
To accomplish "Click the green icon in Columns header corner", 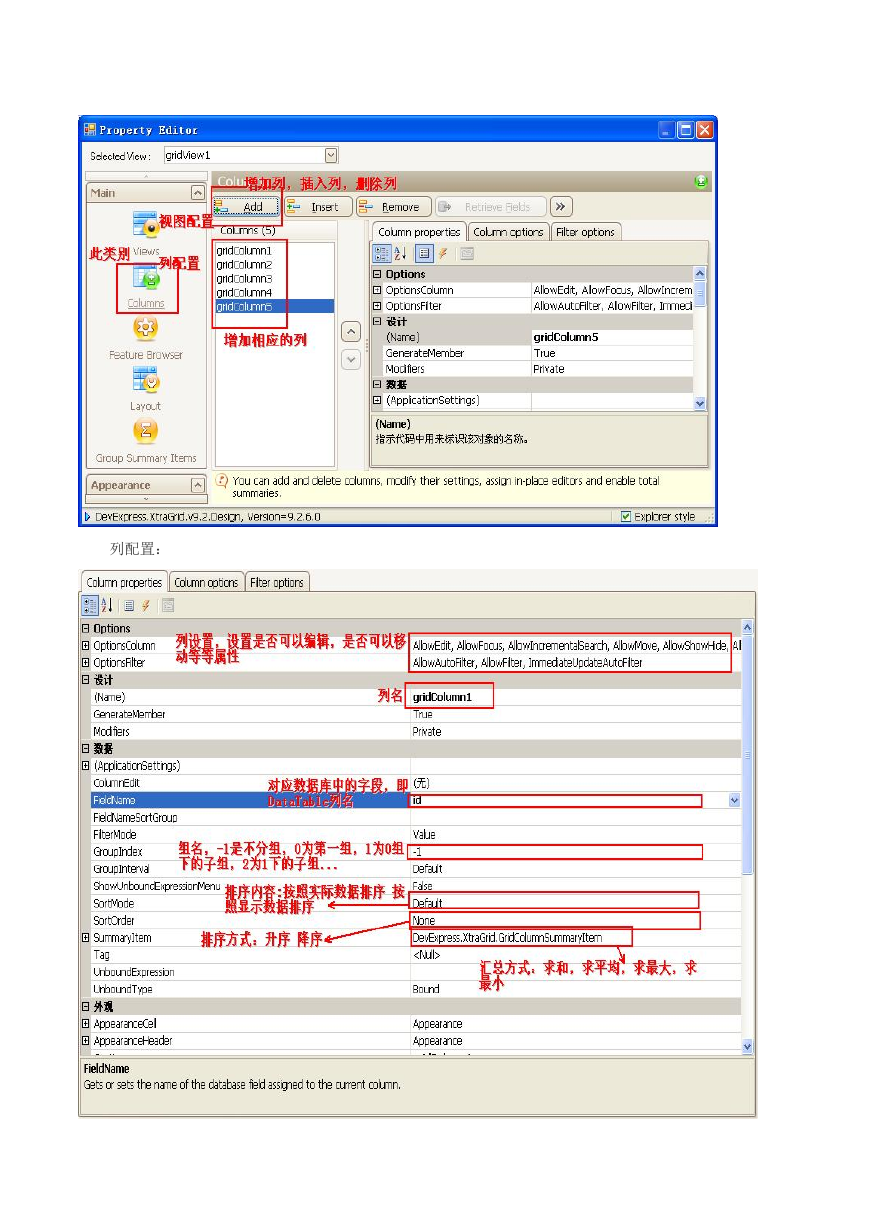I will 700,182.
